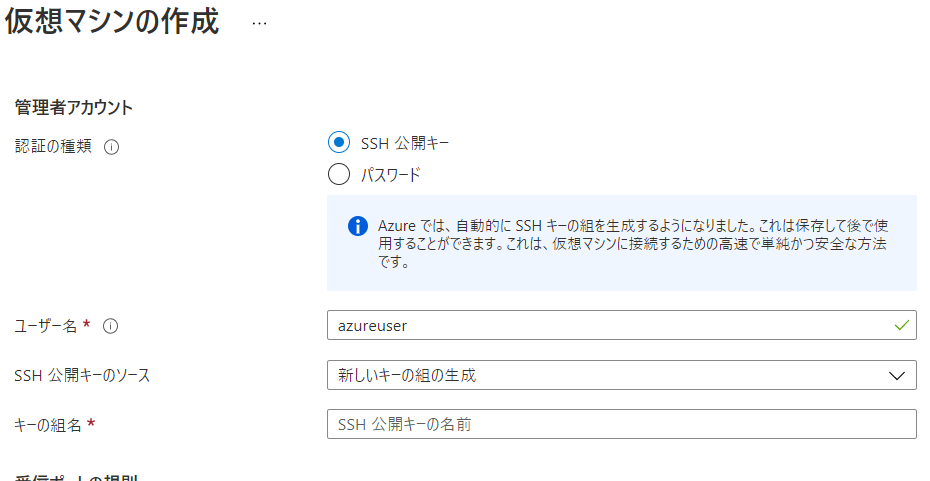
Task: Click info icon next to 認証の種類
Action: 111,147
